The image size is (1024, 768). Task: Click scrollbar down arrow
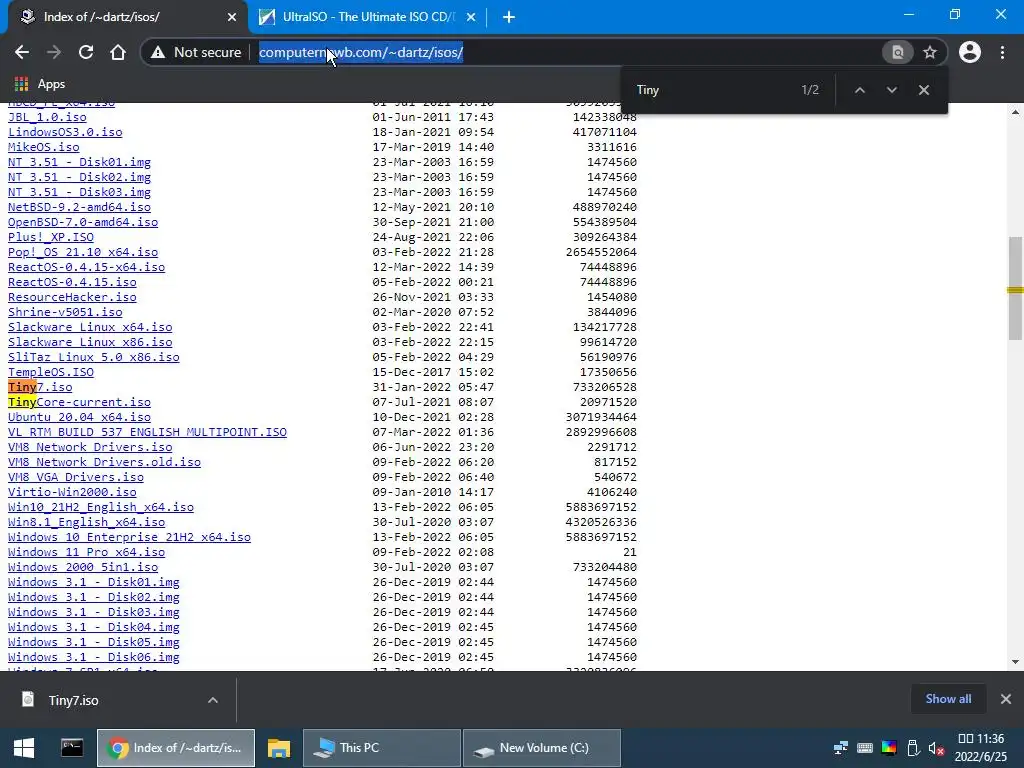[1015, 662]
